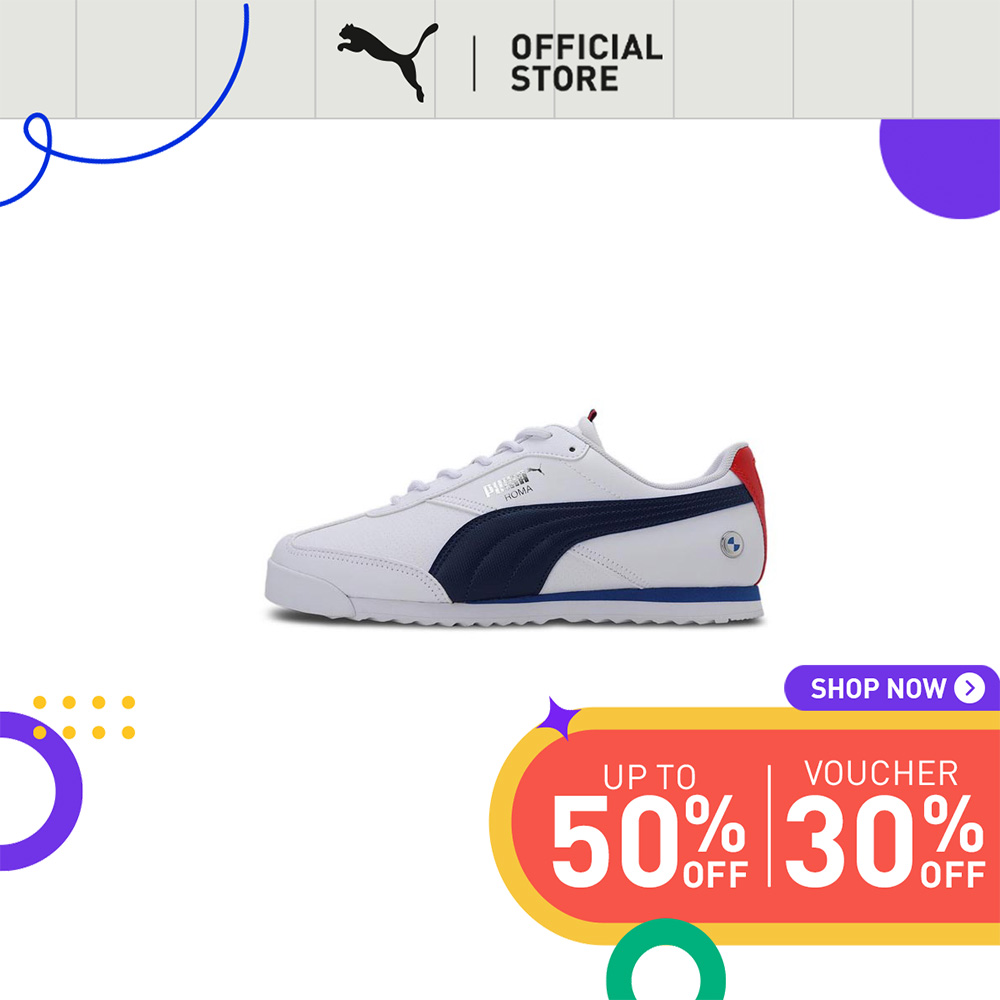Click the Official Store text
Viewport: 1000px width, 1000px height.
coord(586,62)
